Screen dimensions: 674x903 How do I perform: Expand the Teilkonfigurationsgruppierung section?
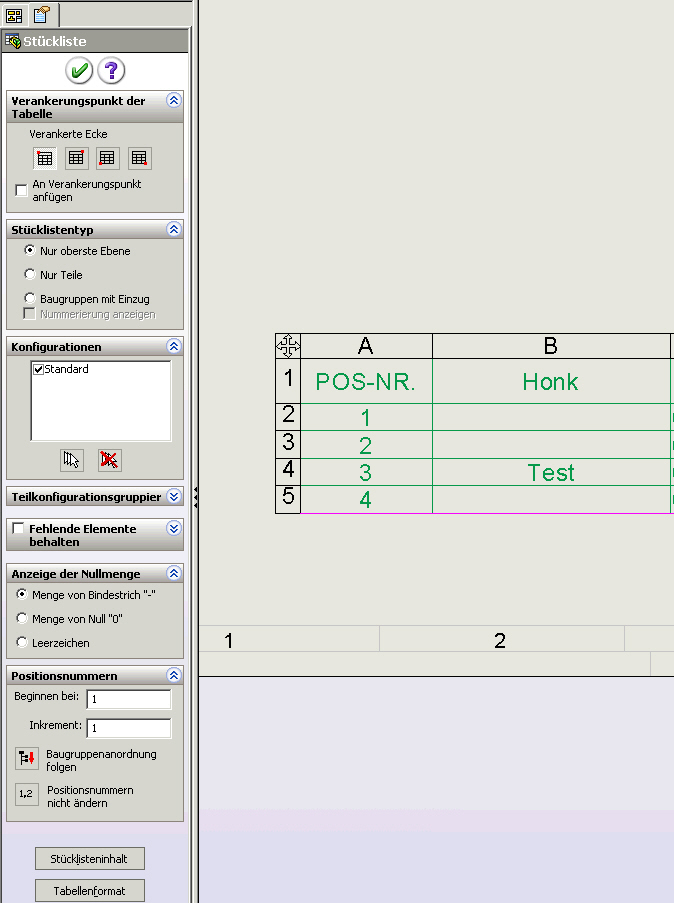click(174, 496)
